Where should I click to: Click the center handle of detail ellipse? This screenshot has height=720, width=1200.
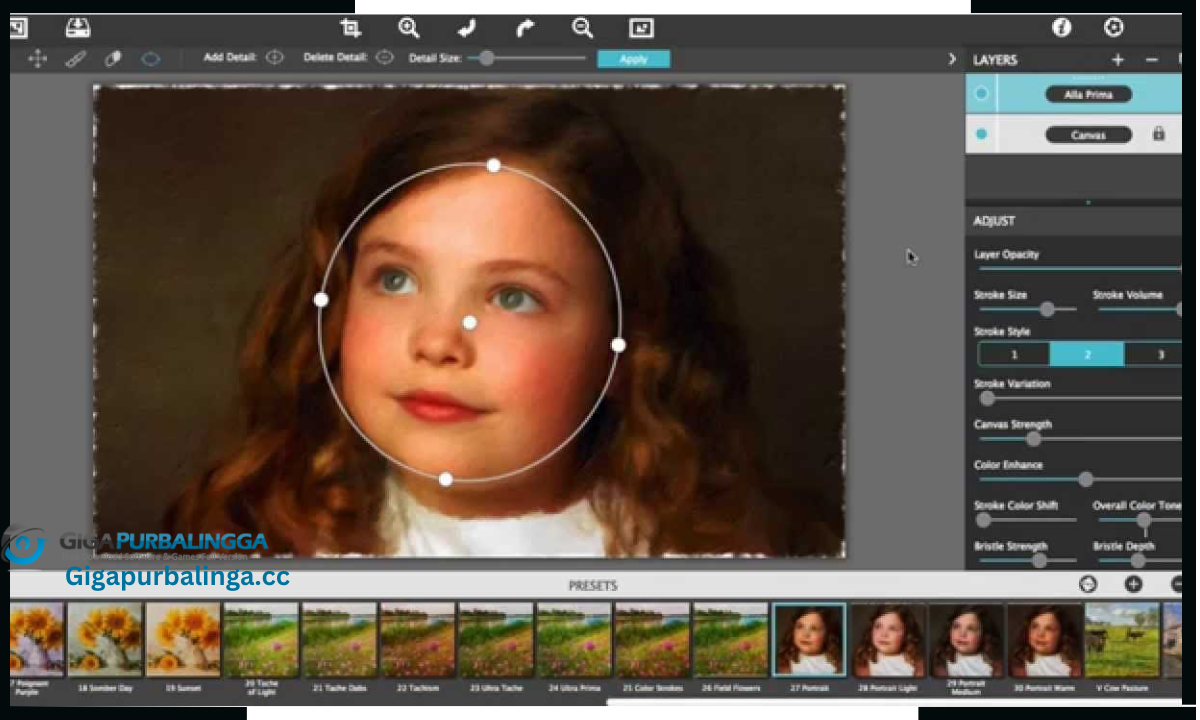pyautogui.click(x=469, y=322)
